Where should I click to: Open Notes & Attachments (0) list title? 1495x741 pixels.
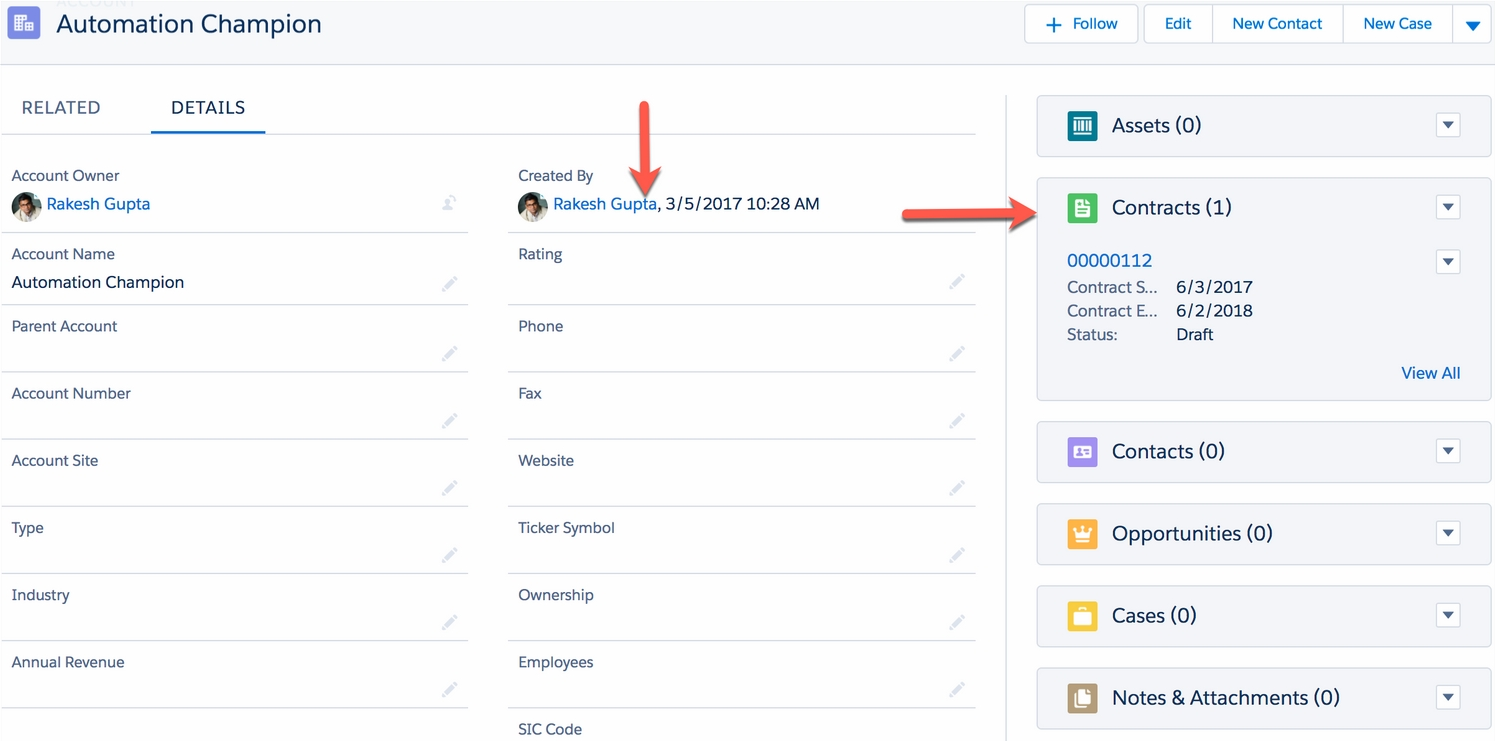1225,698
